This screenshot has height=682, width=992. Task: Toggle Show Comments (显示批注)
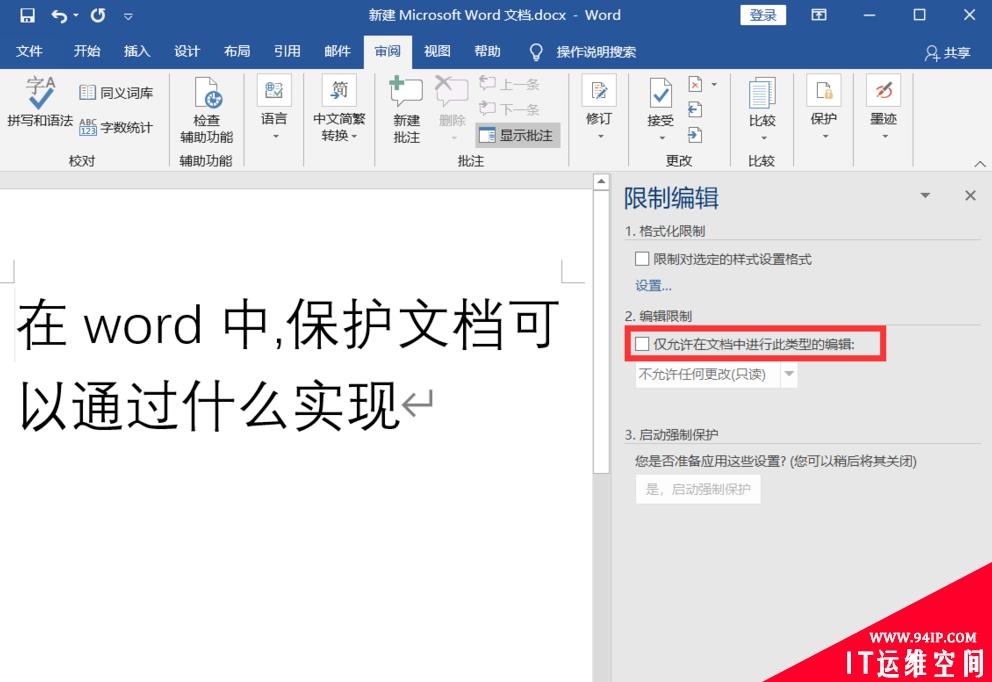point(517,135)
